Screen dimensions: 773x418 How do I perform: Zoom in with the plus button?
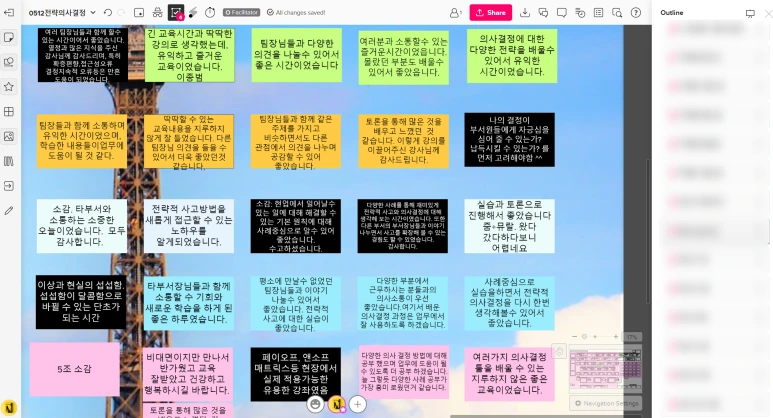point(616,337)
